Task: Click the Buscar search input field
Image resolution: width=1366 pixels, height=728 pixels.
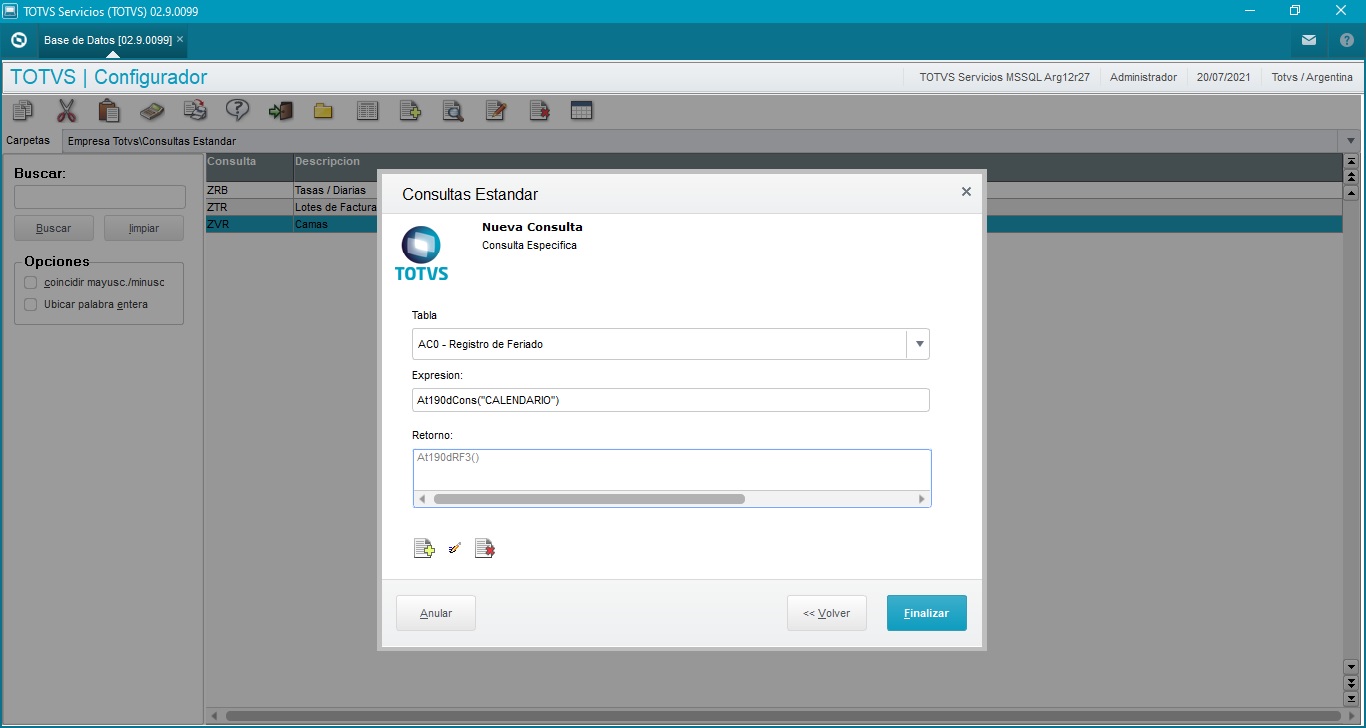Action: click(100, 197)
